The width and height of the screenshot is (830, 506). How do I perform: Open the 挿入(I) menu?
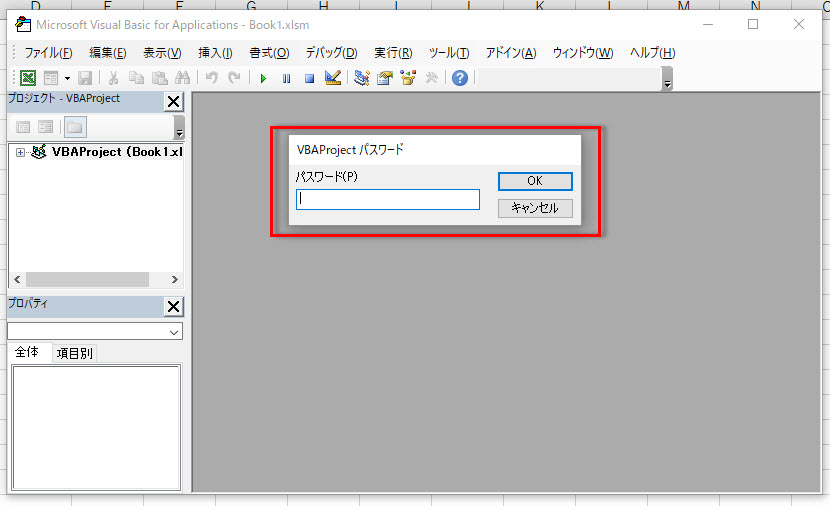pos(215,53)
